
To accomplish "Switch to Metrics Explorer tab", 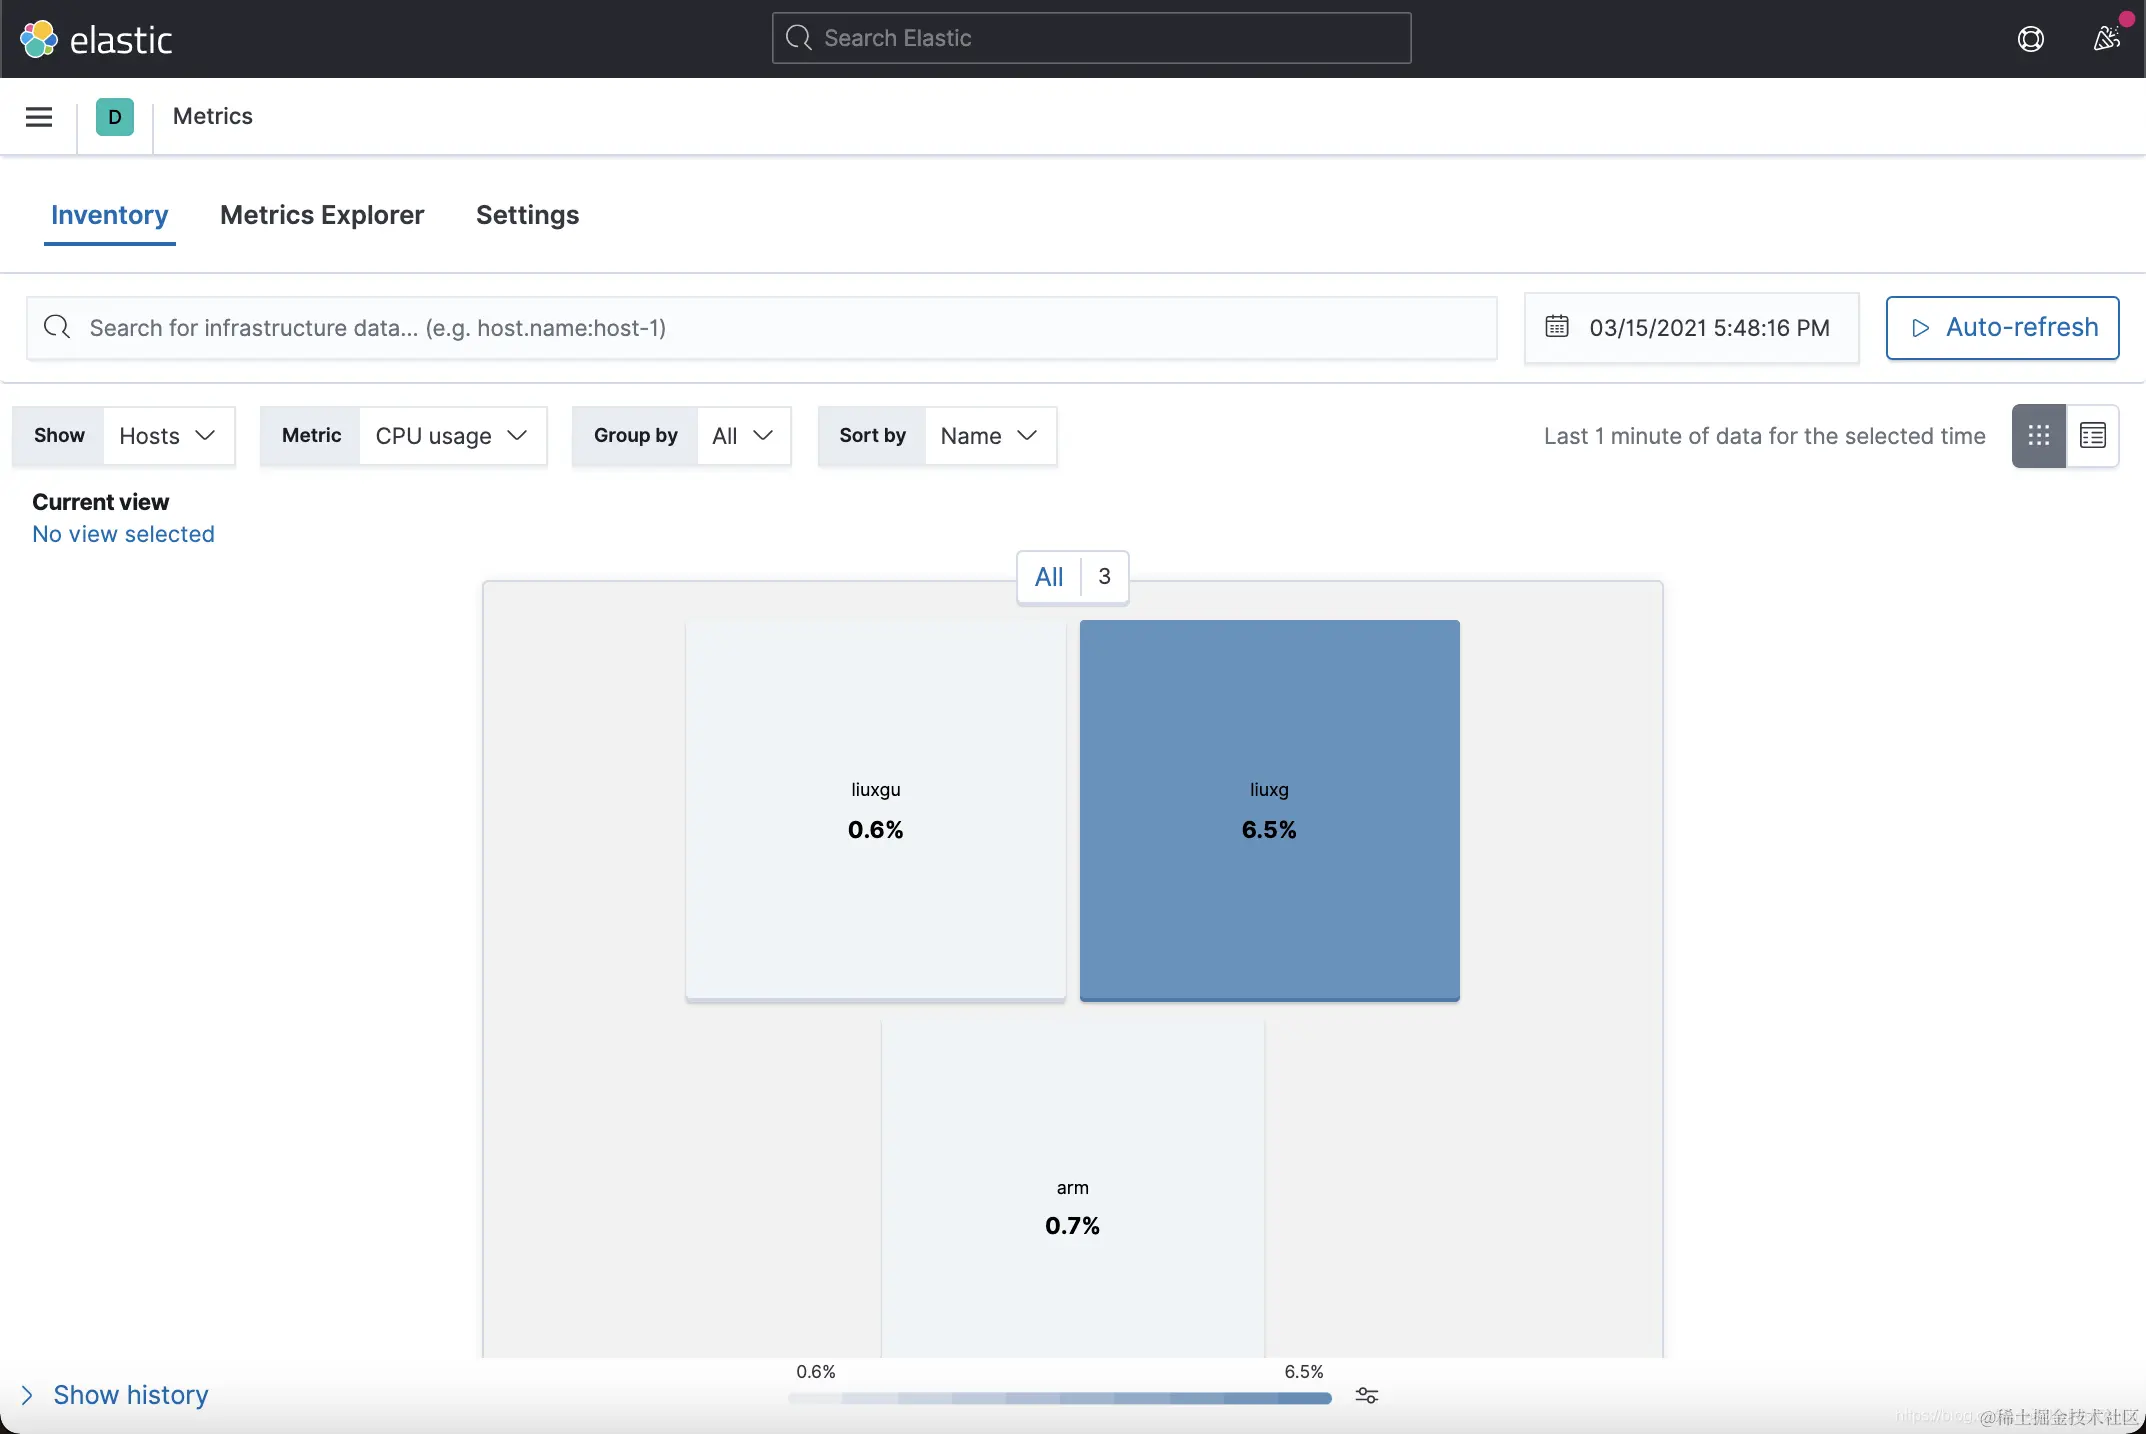I will [322, 215].
